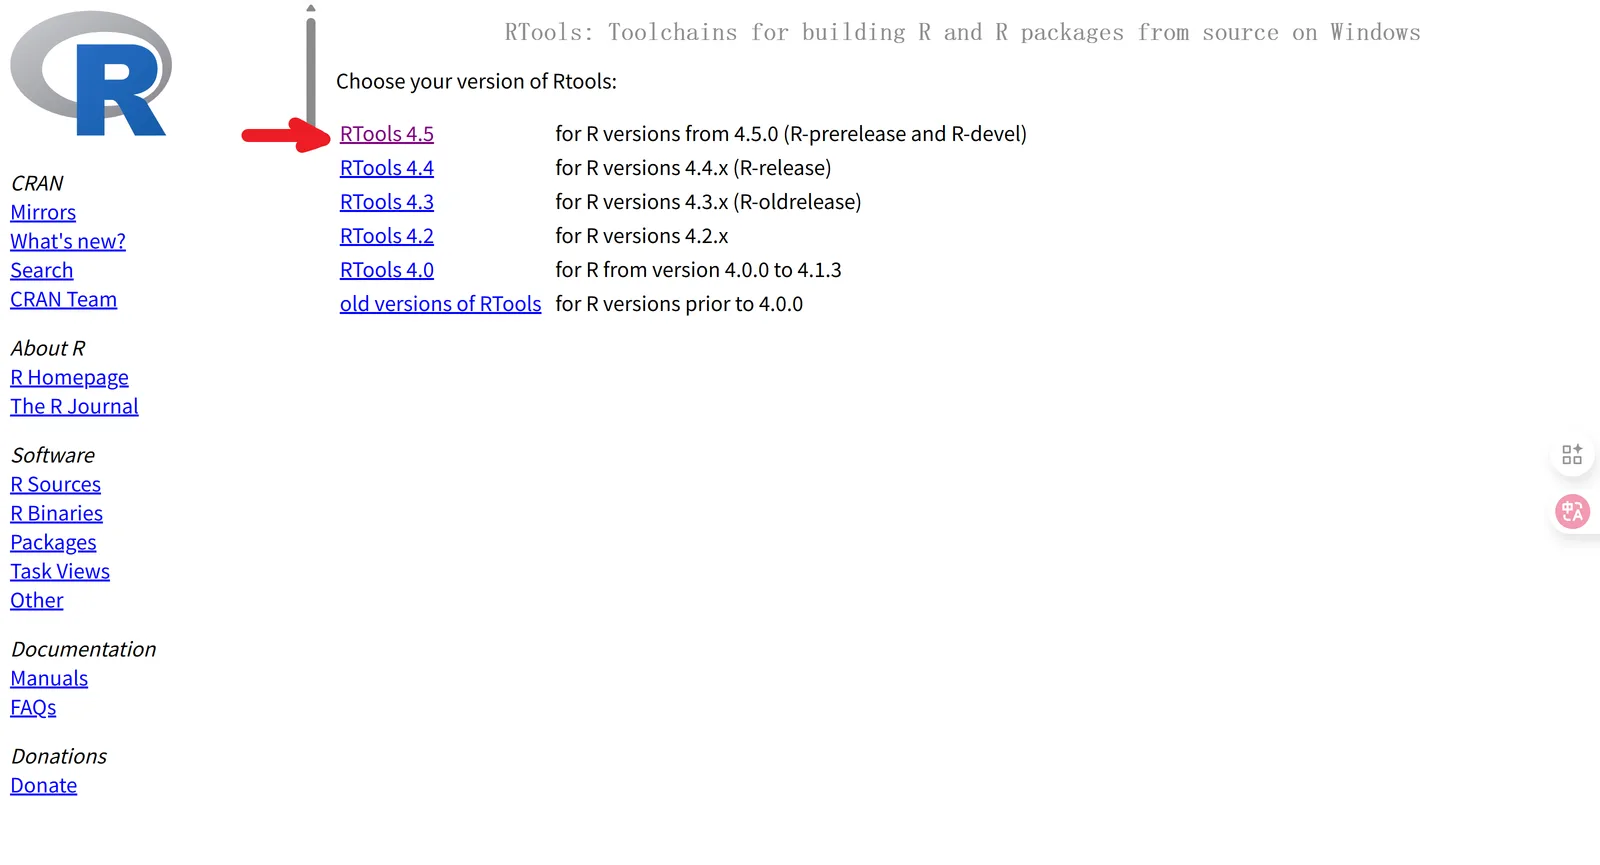Go to R Binaries page
The height and width of the screenshot is (865, 1600).
point(56,514)
